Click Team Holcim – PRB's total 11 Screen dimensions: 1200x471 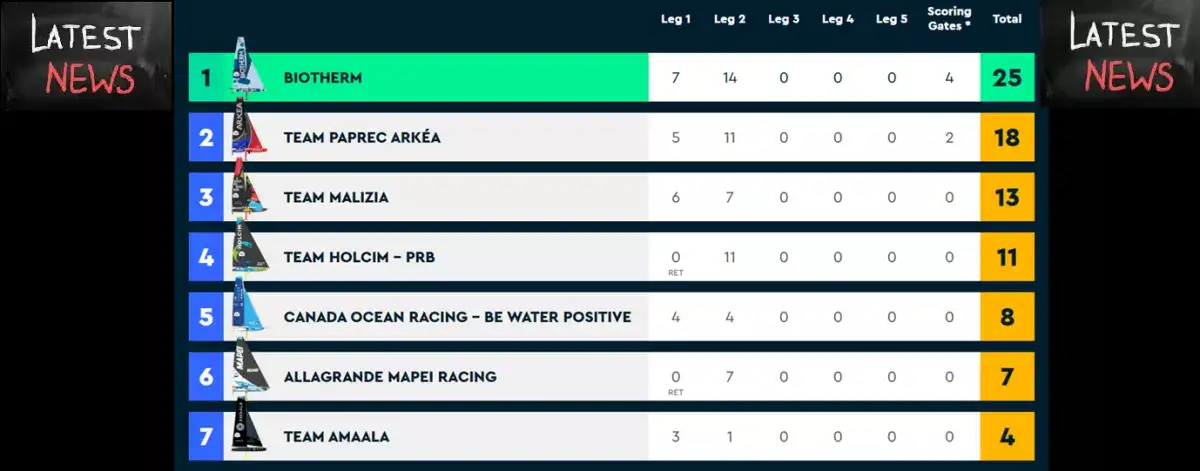[1007, 258]
